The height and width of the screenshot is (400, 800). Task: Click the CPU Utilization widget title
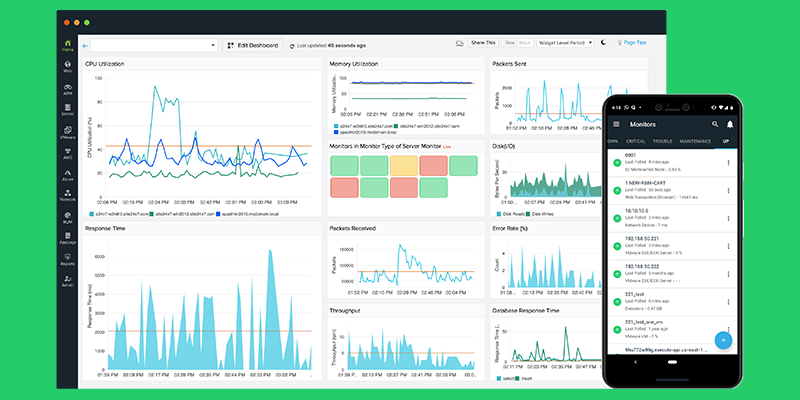coord(105,64)
